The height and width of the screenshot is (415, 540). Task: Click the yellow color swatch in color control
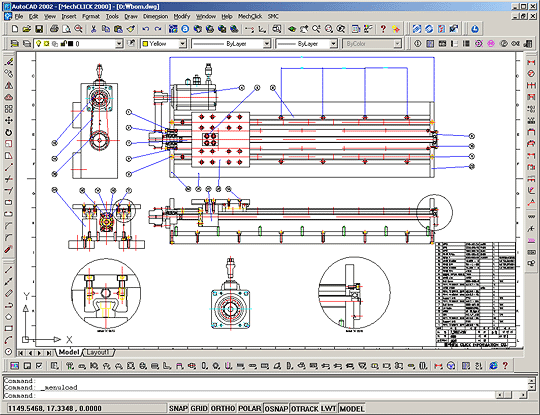(145, 44)
